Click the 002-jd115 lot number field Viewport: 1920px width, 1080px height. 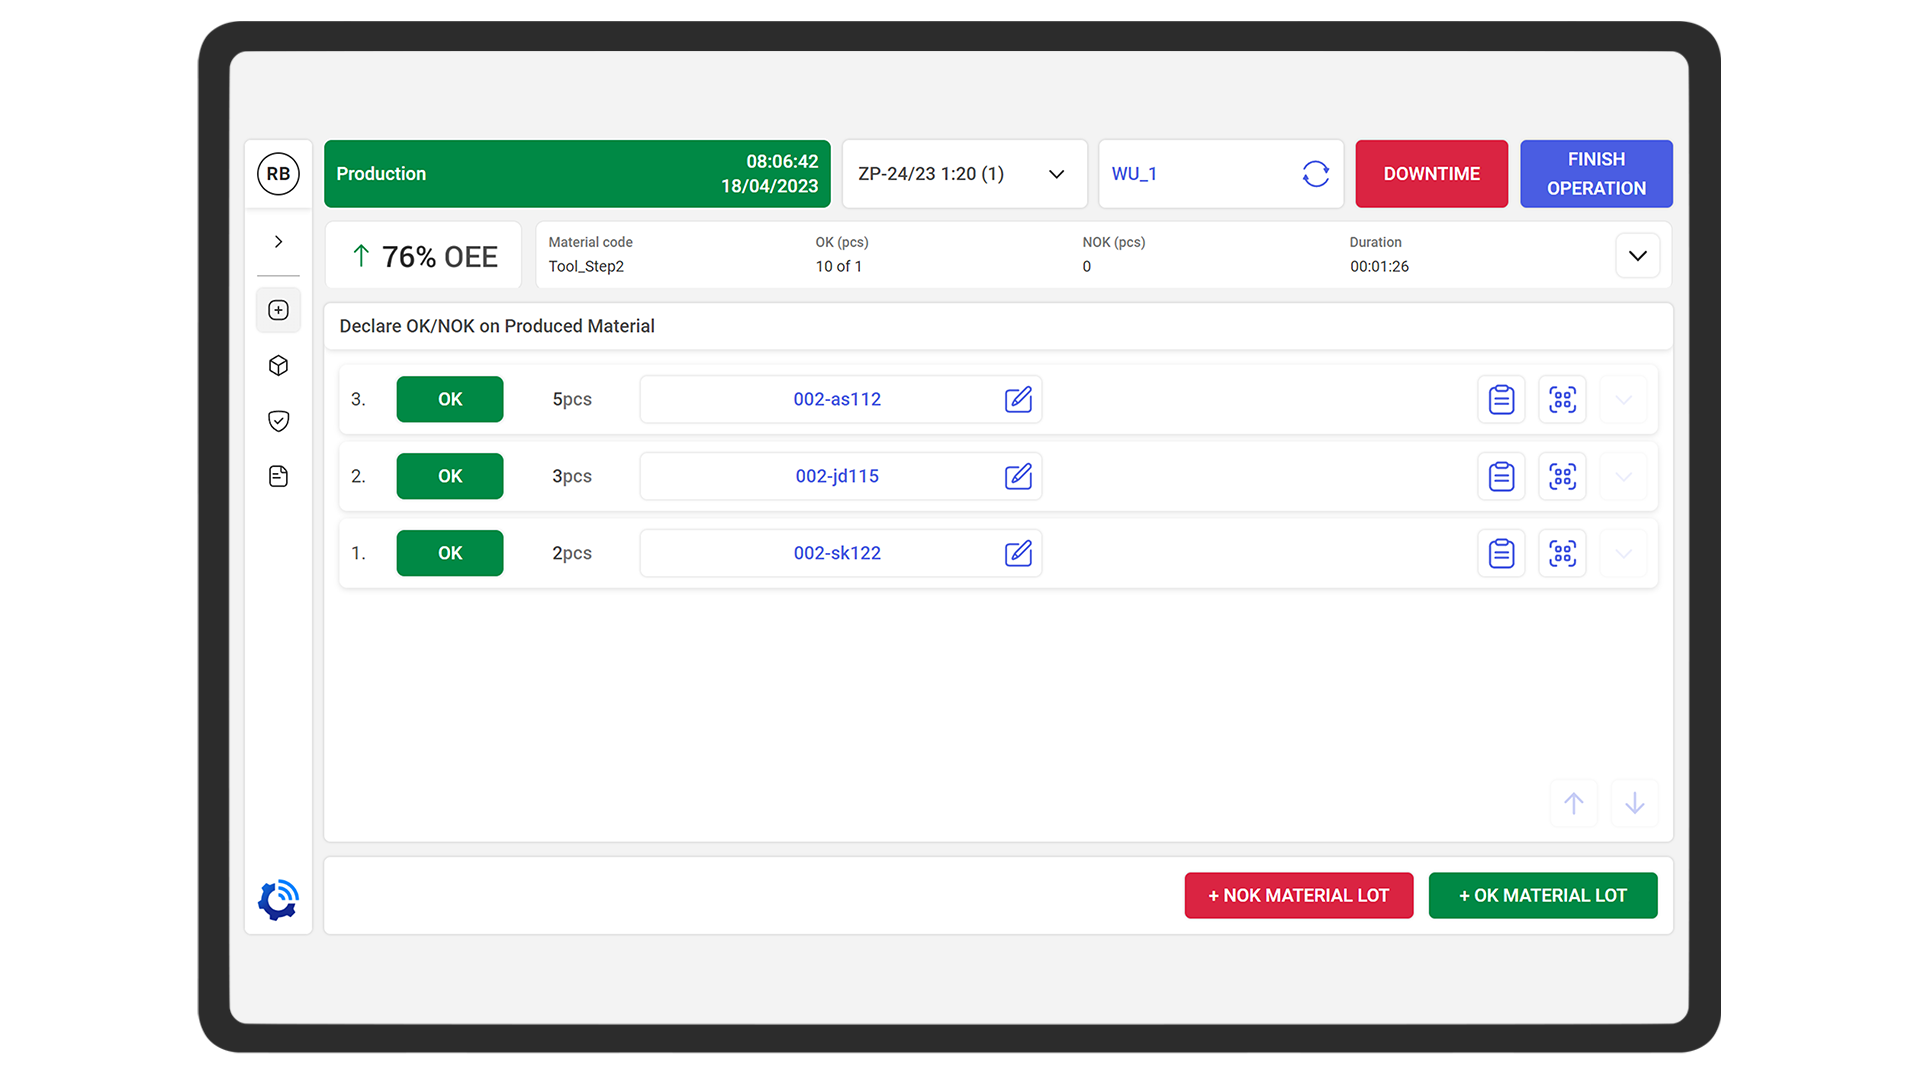(836, 476)
